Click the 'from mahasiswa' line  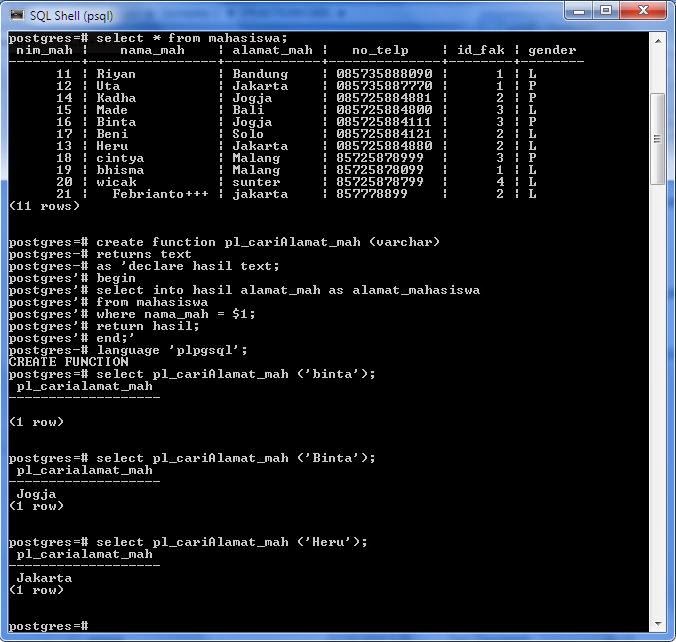point(108,302)
